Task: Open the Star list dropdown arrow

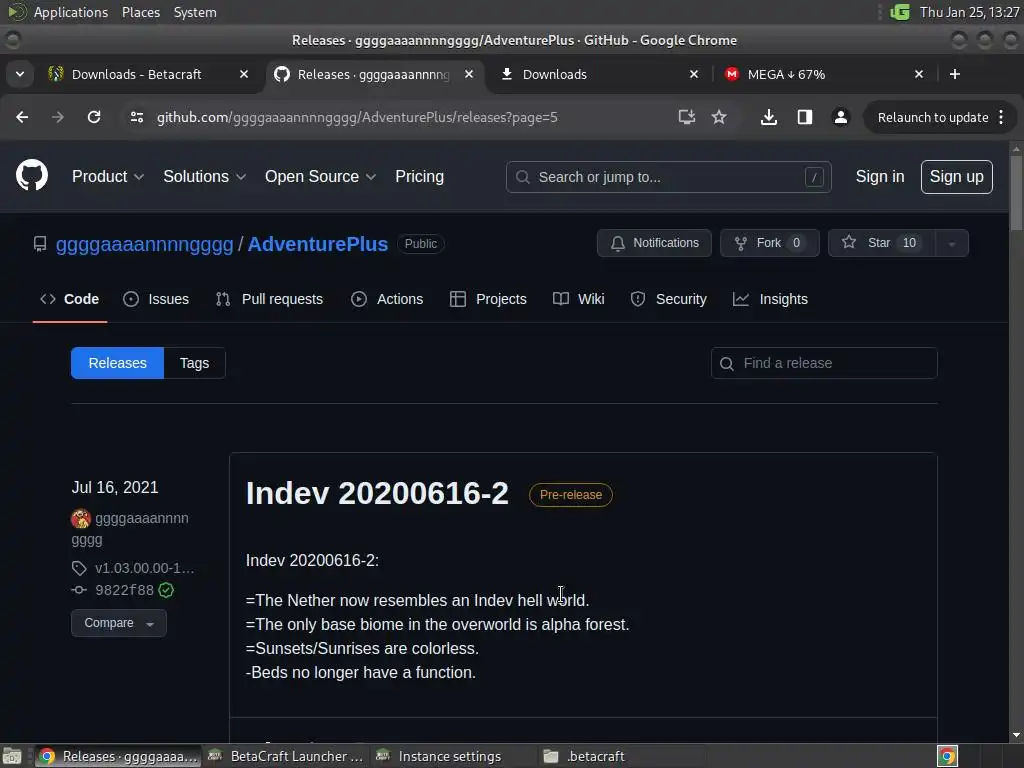Action: point(952,244)
